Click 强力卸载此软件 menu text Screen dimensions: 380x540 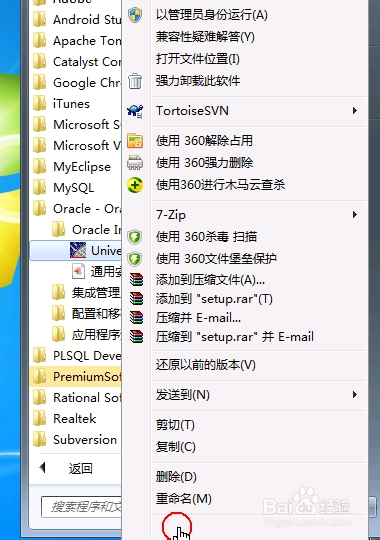click(198, 81)
